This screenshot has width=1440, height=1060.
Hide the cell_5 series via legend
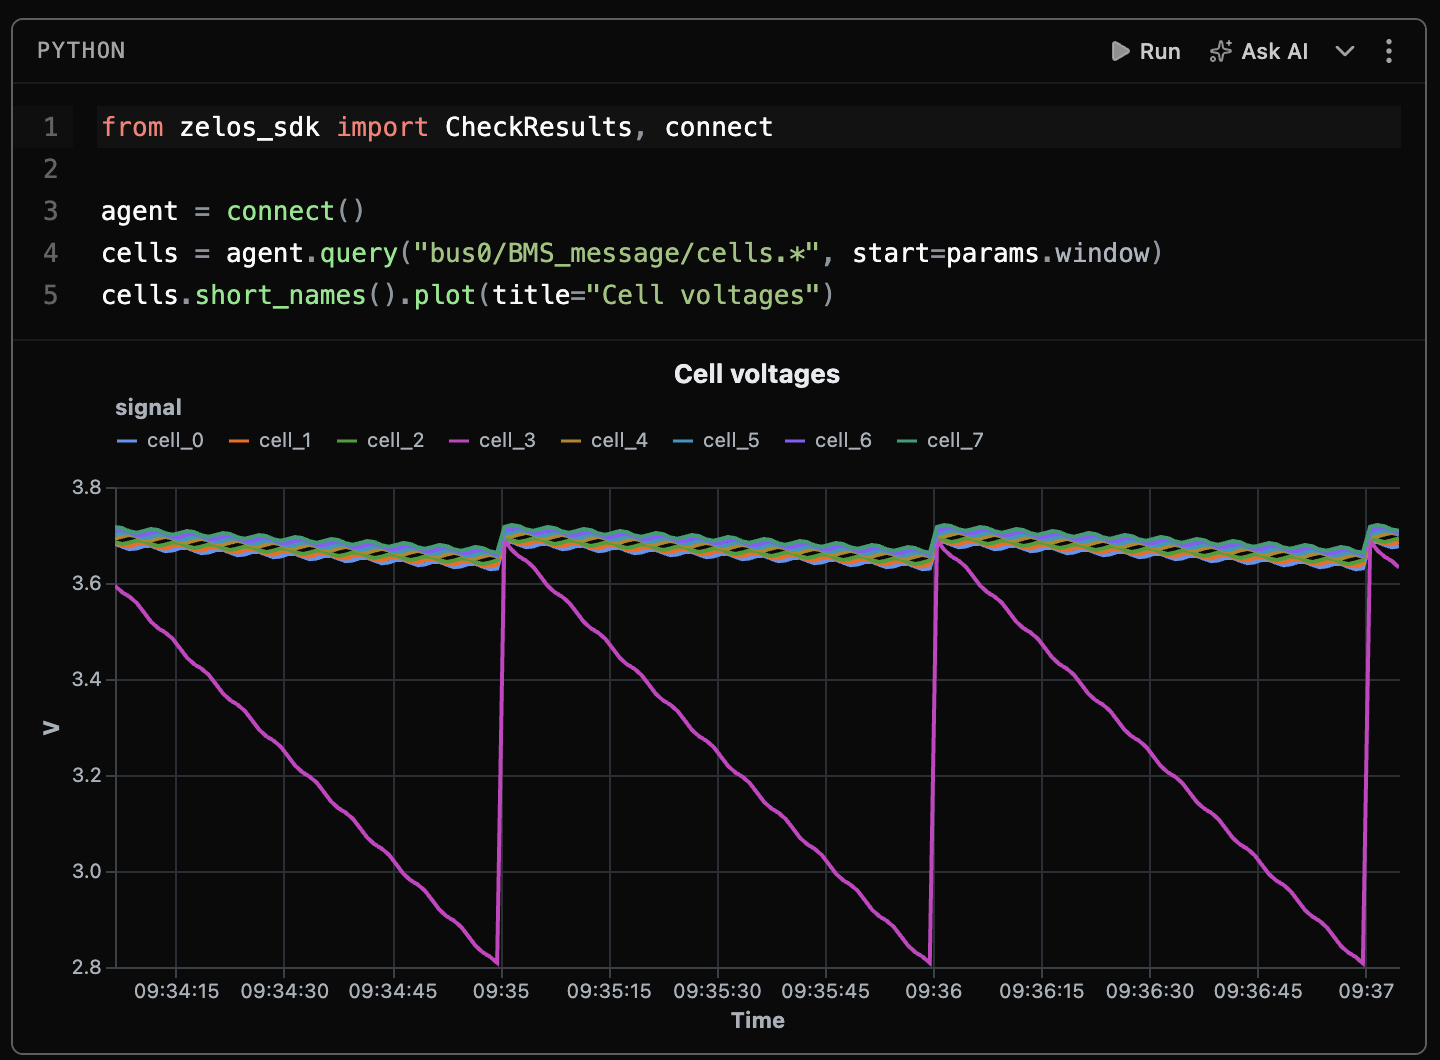coord(716,440)
